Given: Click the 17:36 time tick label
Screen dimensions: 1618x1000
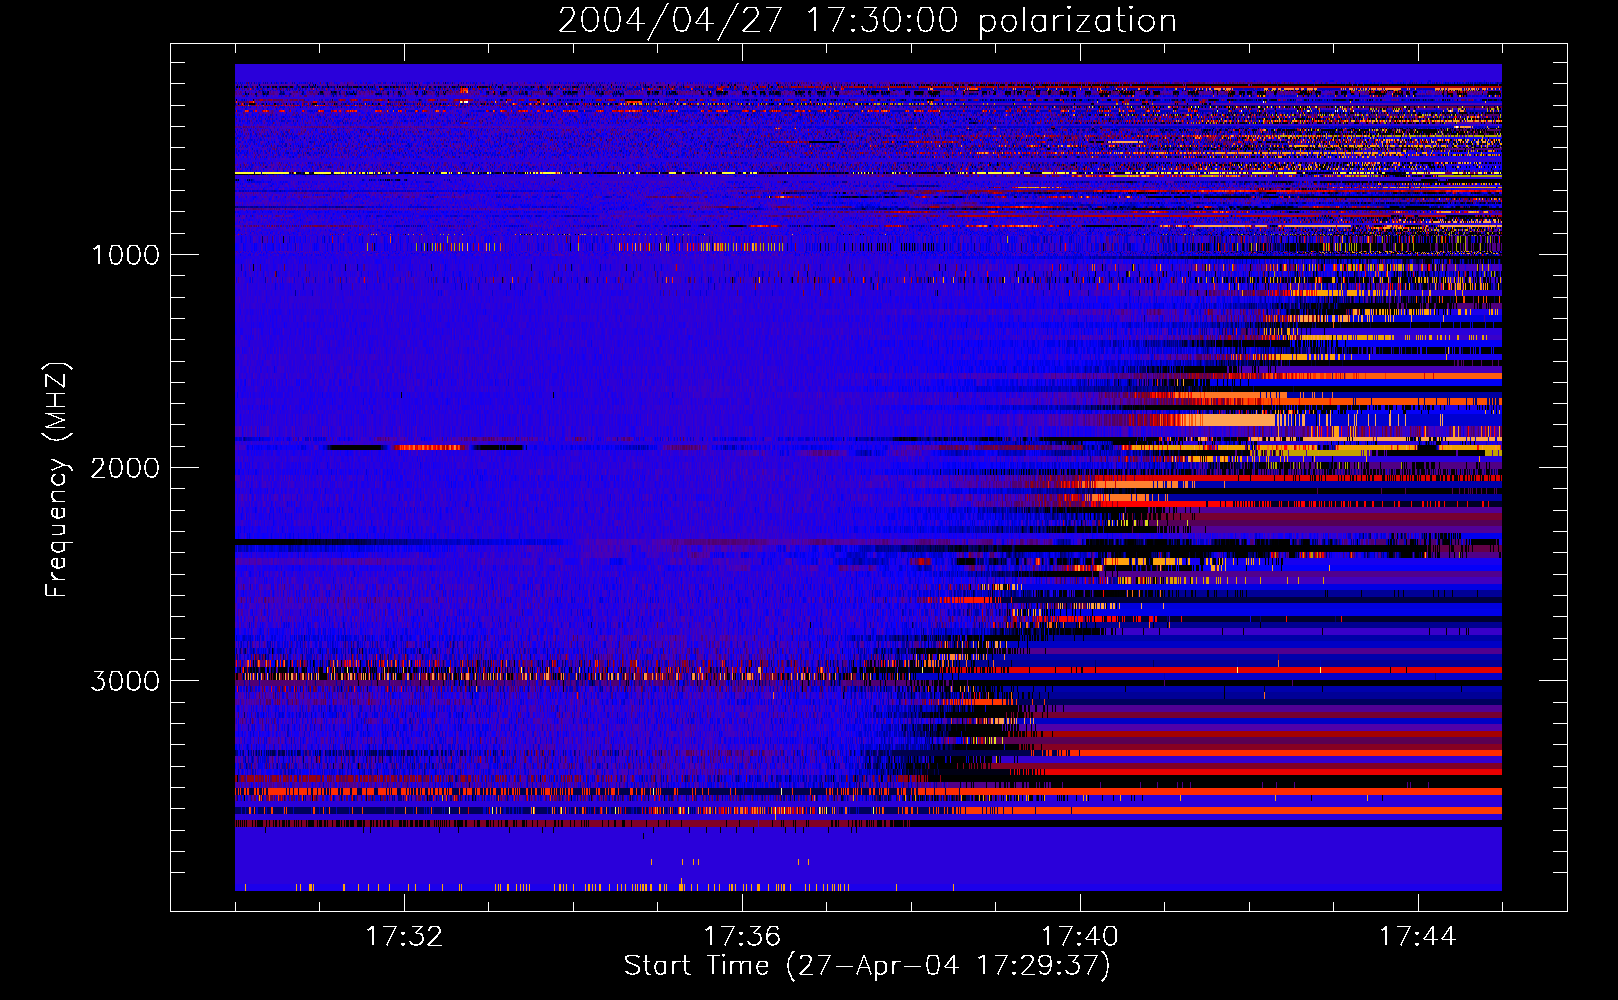Looking at the screenshot, I should point(742,937).
